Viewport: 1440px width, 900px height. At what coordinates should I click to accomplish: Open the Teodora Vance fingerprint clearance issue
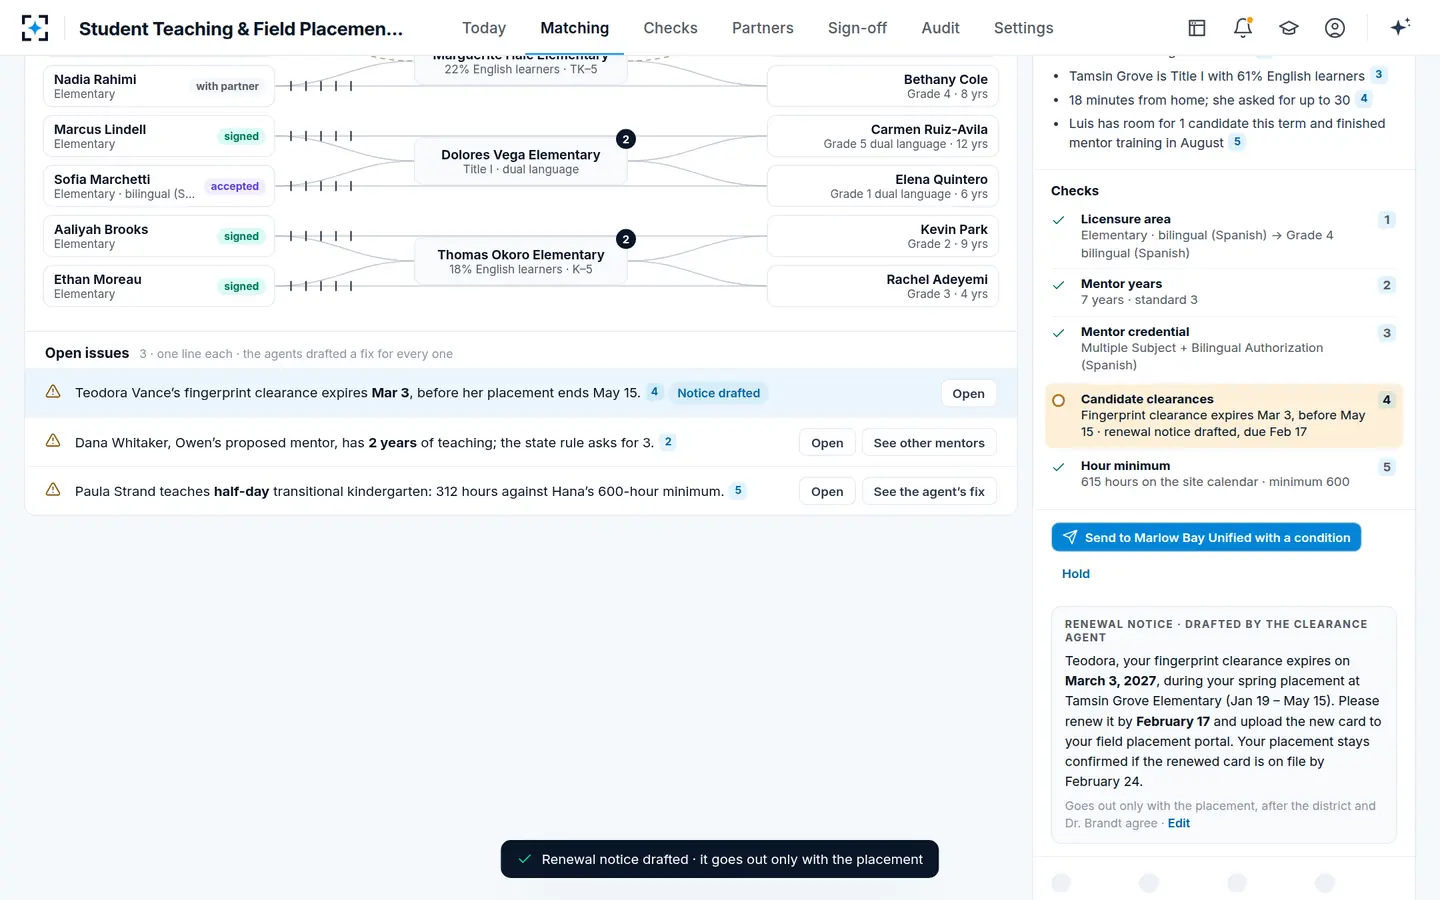click(x=968, y=393)
